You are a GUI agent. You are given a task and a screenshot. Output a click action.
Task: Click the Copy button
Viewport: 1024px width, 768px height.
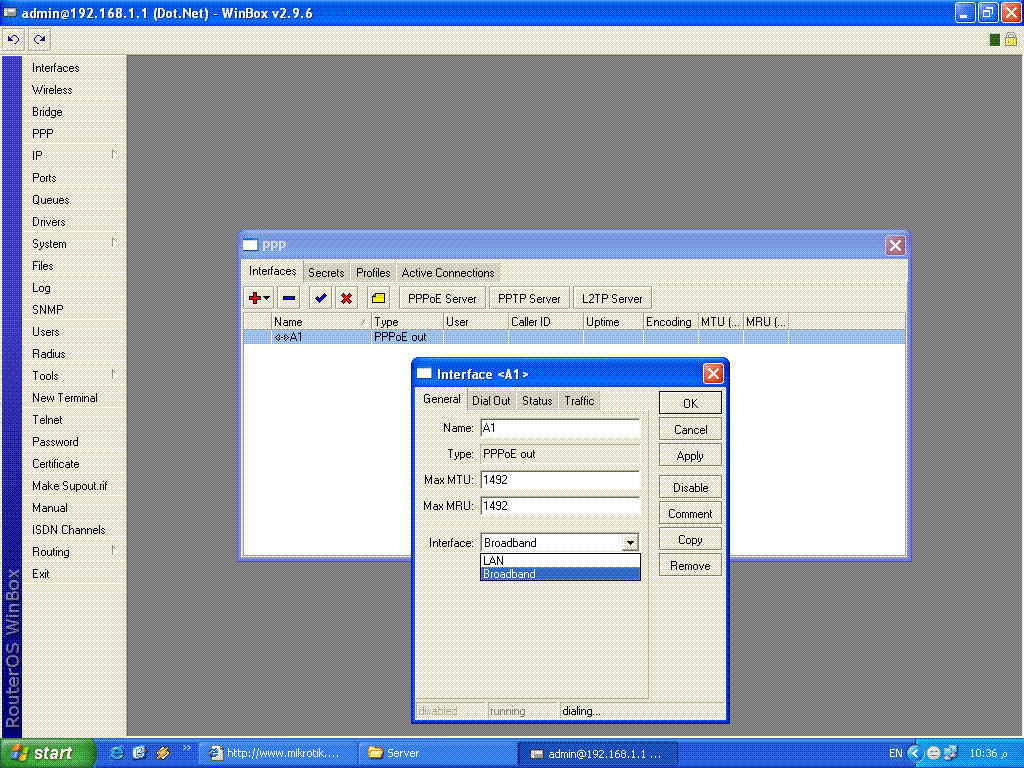click(x=690, y=539)
